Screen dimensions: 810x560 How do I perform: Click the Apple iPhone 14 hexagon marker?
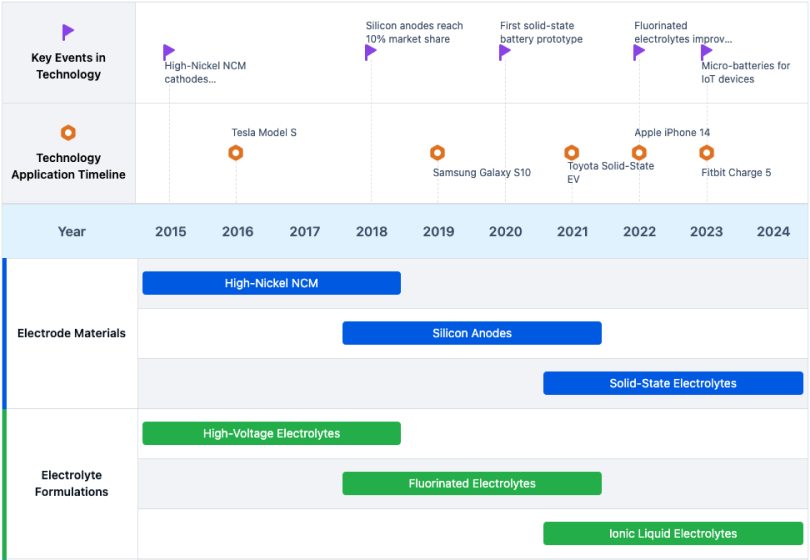click(x=639, y=153)
